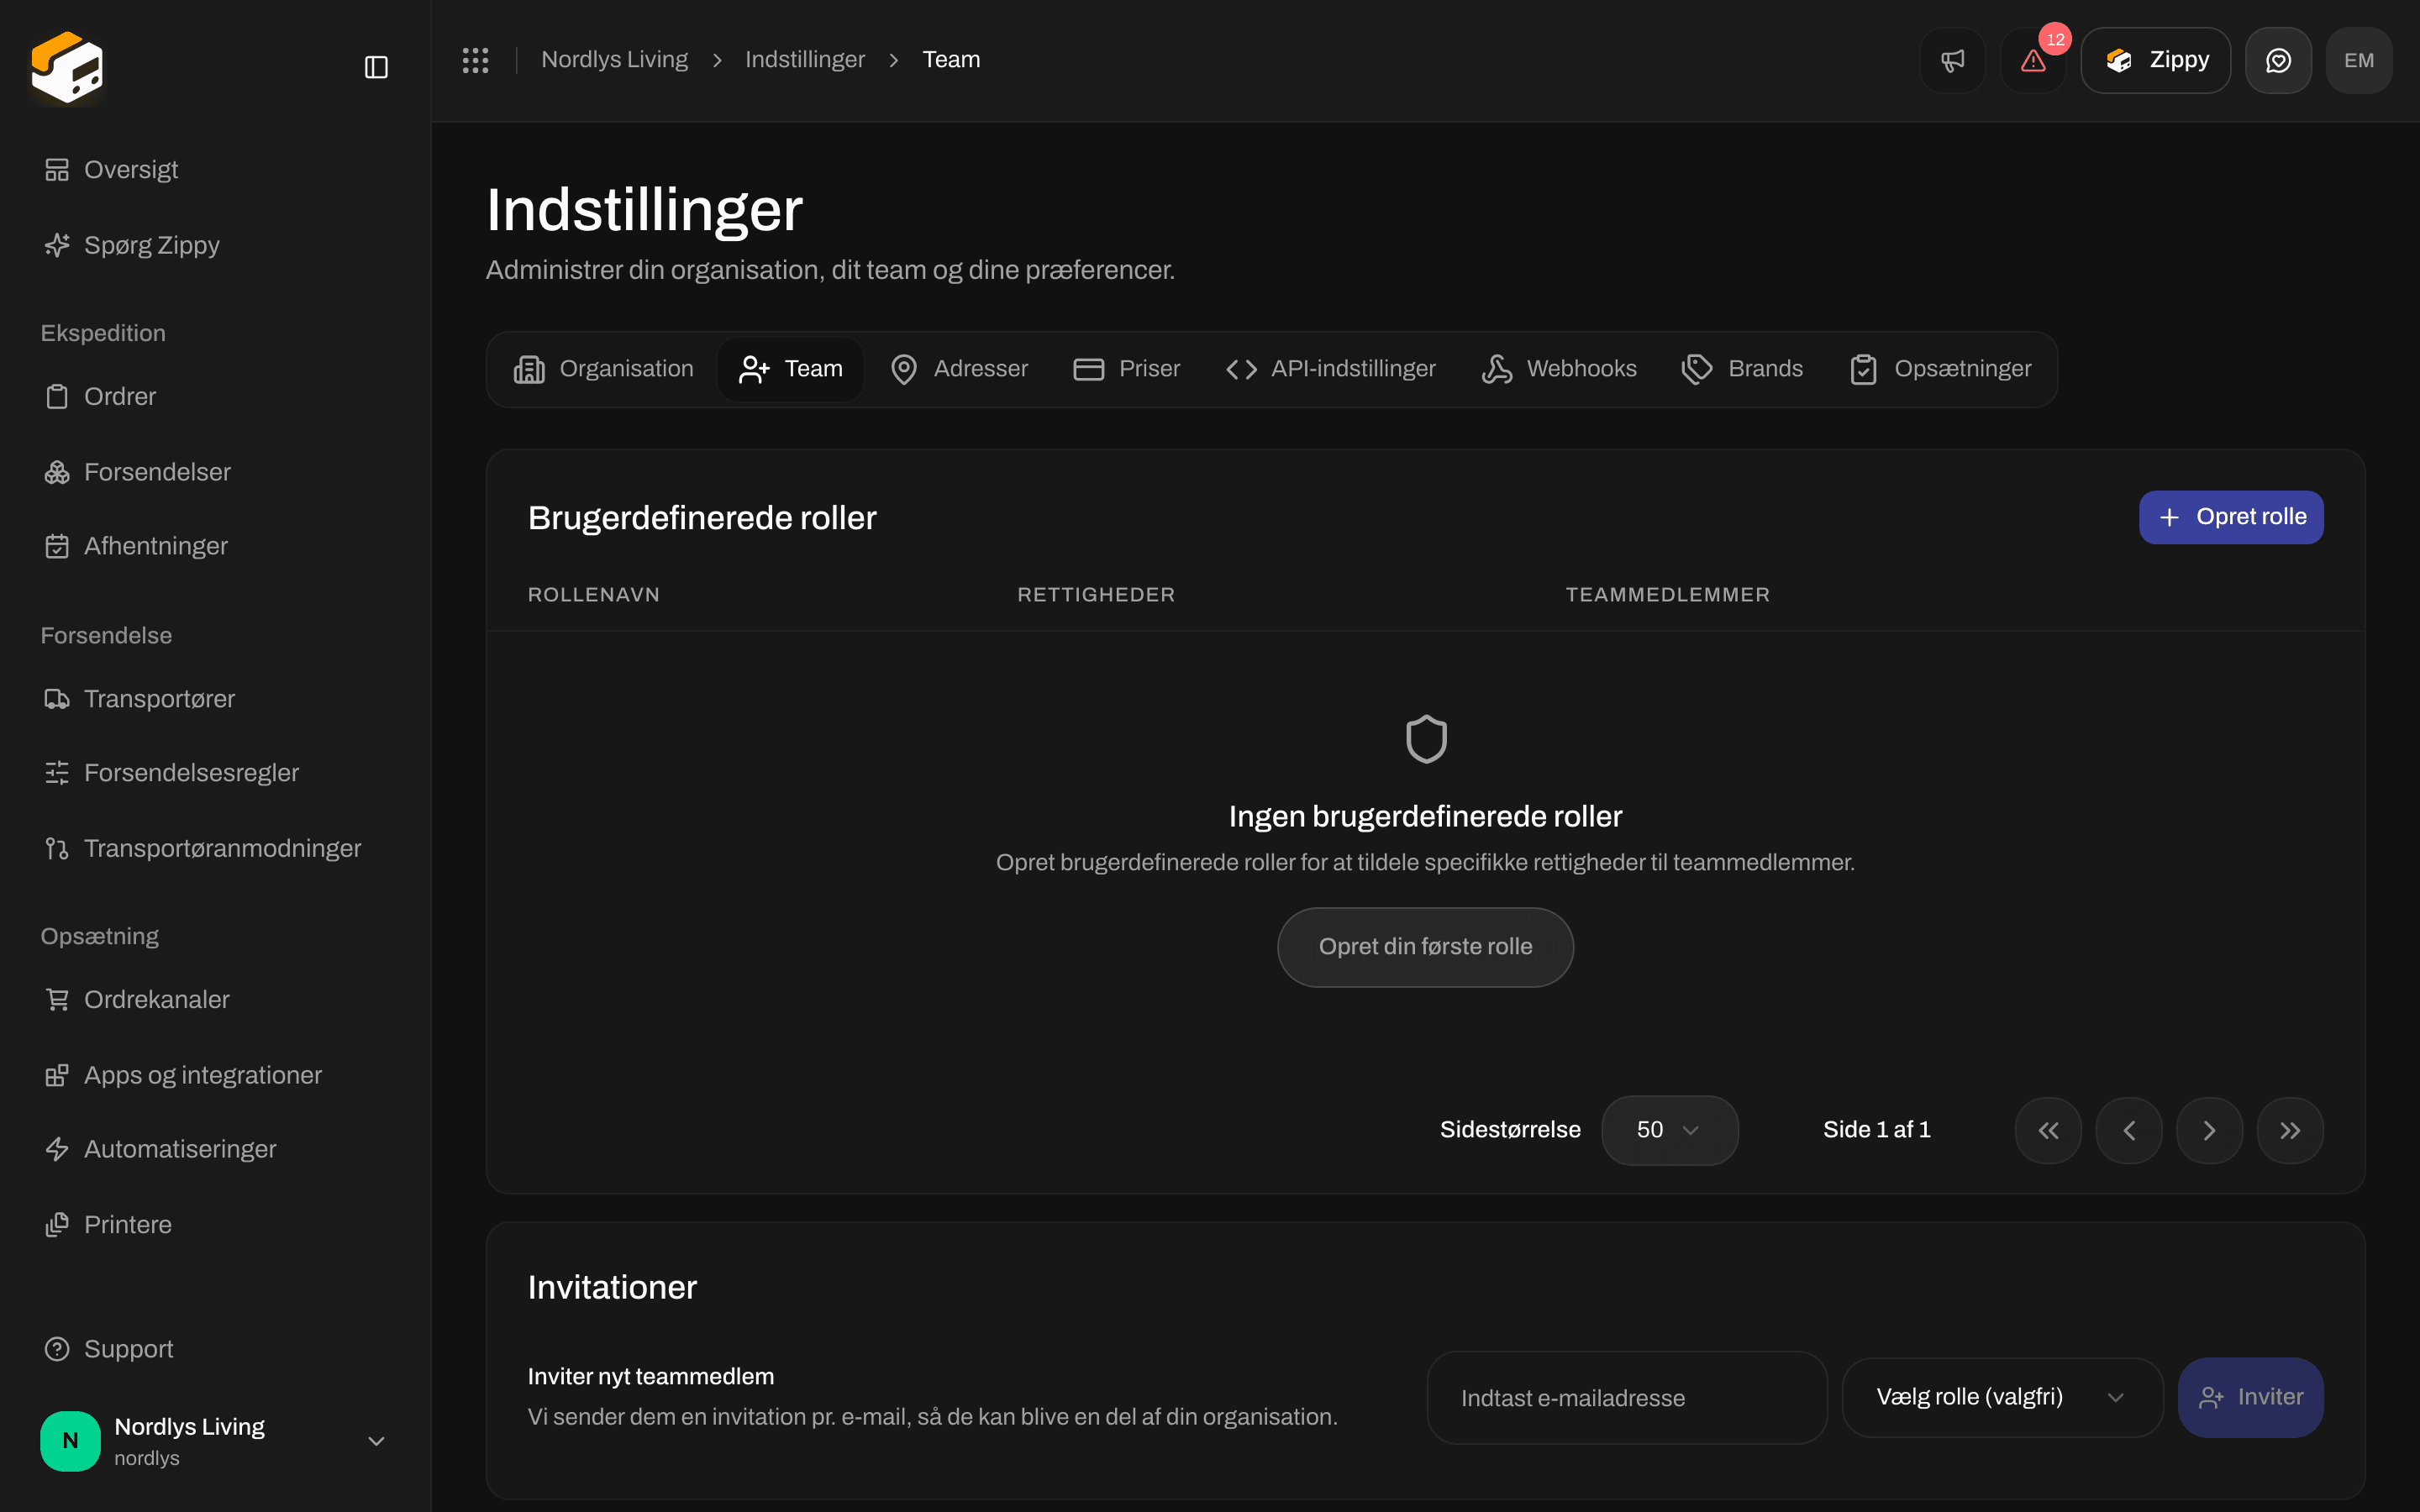
Task: Open Transportøranmodninger in sidebar
Action: 215,849
